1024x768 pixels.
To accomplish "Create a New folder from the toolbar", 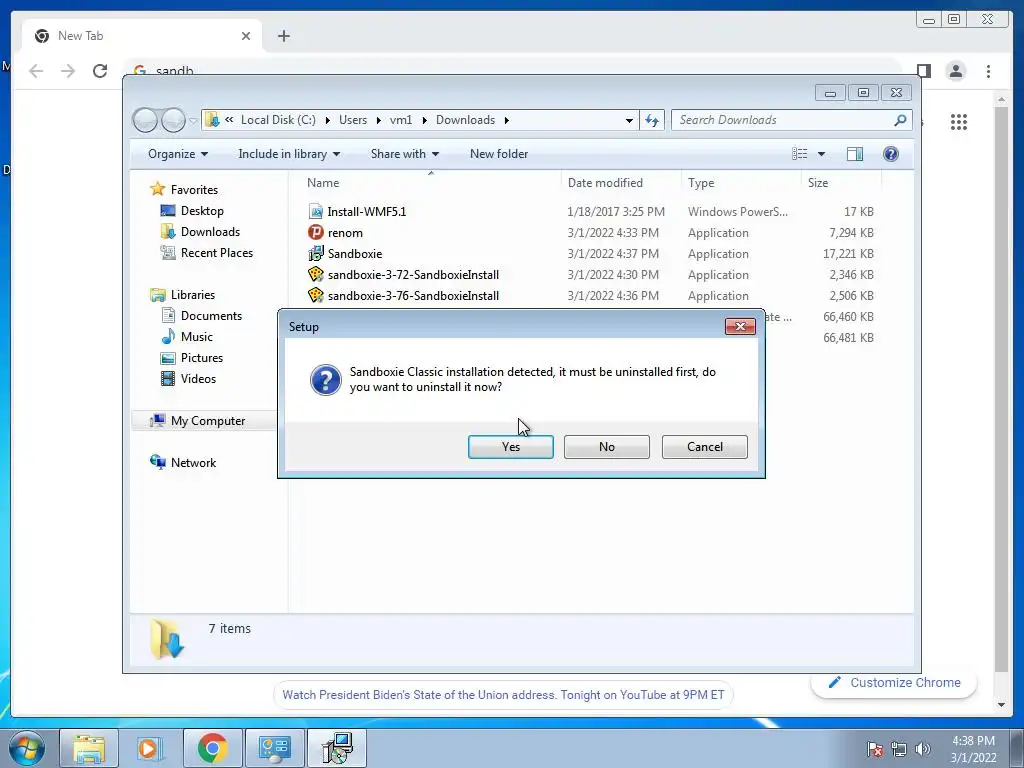I will click(x=499, y=154).
